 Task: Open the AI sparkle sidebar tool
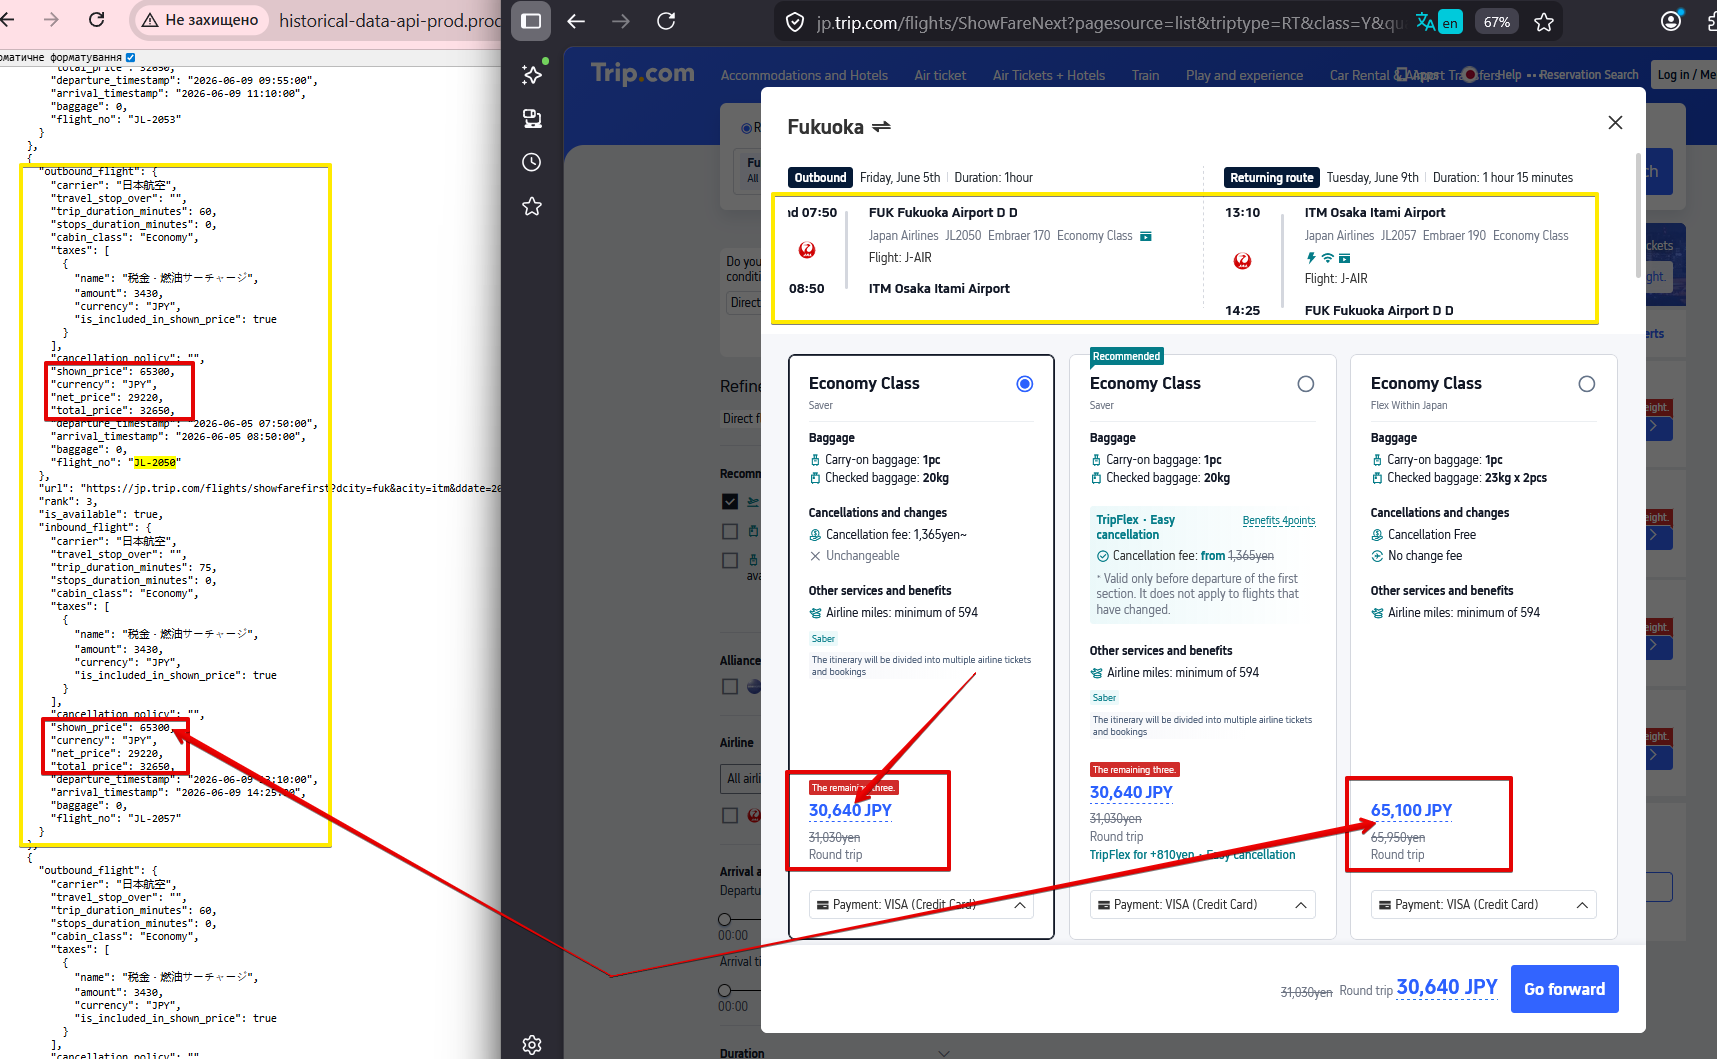[532, 74]
